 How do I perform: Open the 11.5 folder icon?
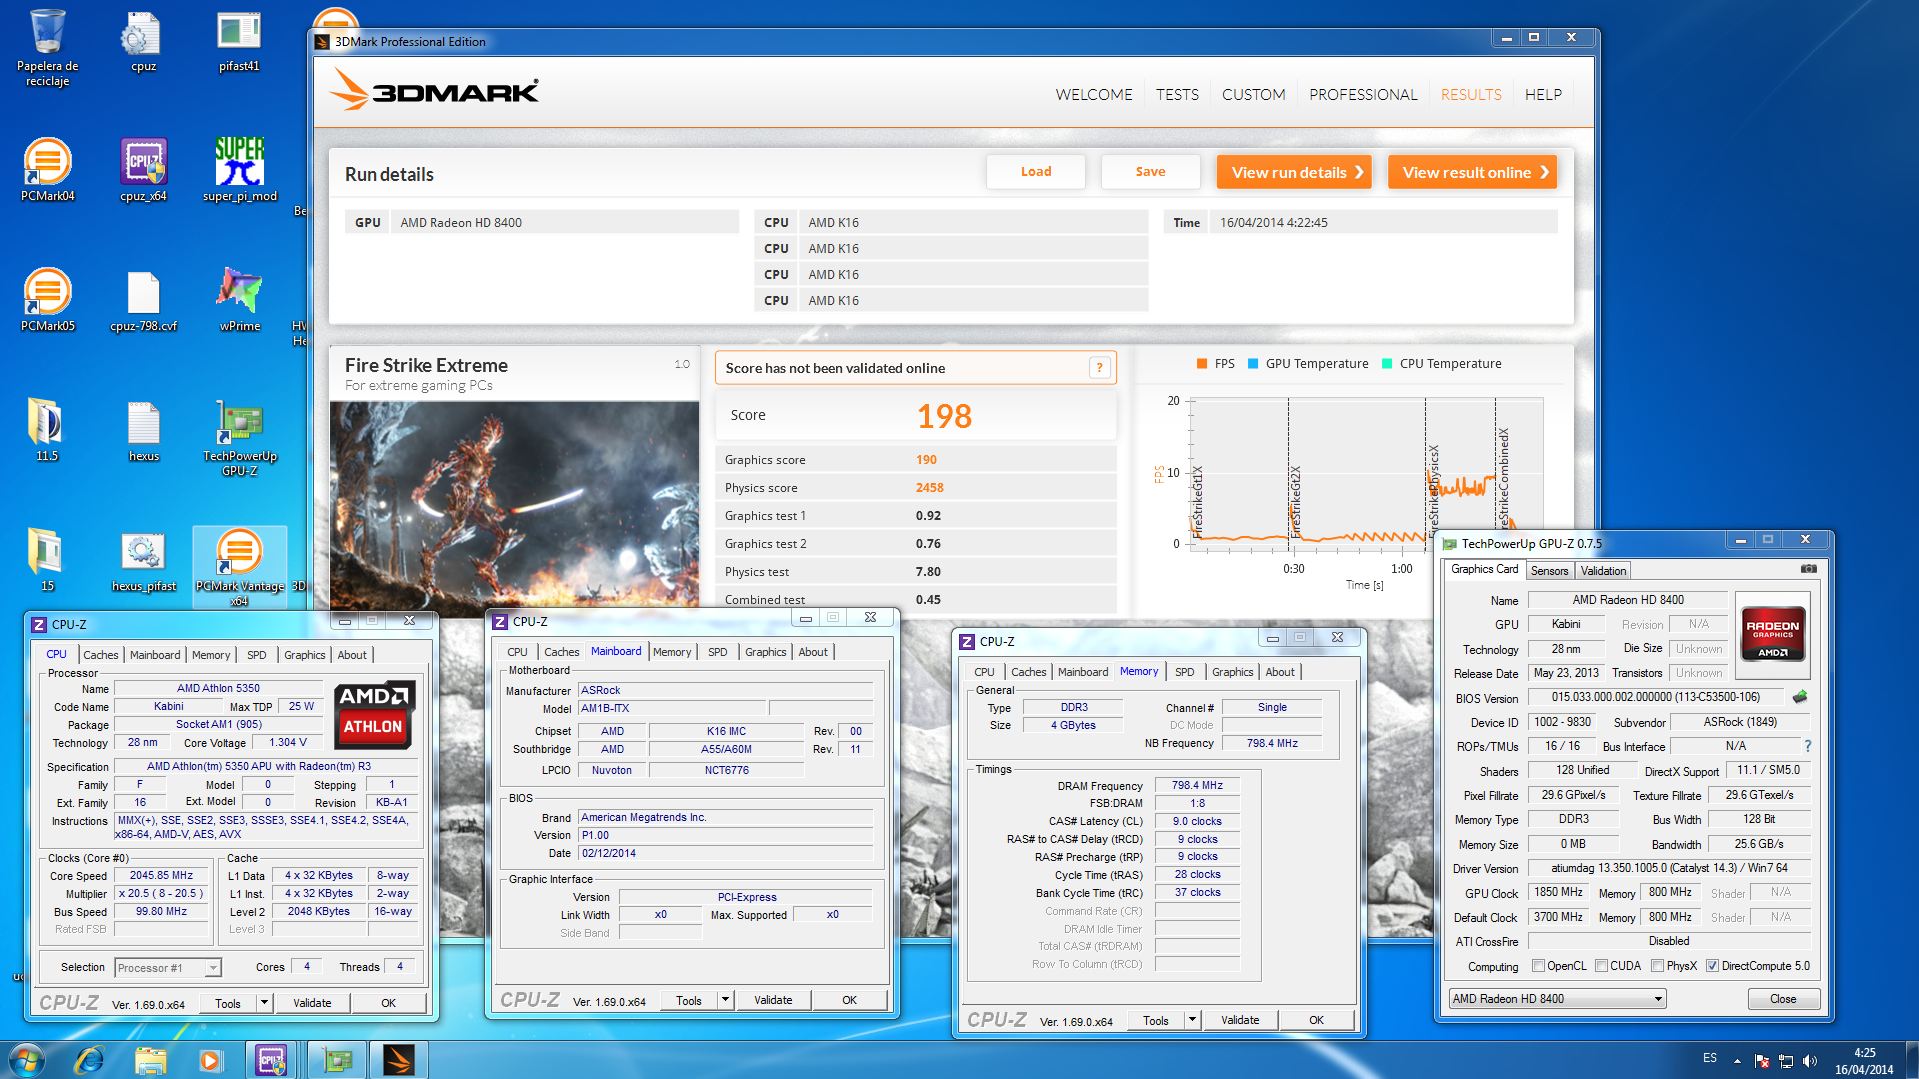pyautogui.click(x=47, y=430)
